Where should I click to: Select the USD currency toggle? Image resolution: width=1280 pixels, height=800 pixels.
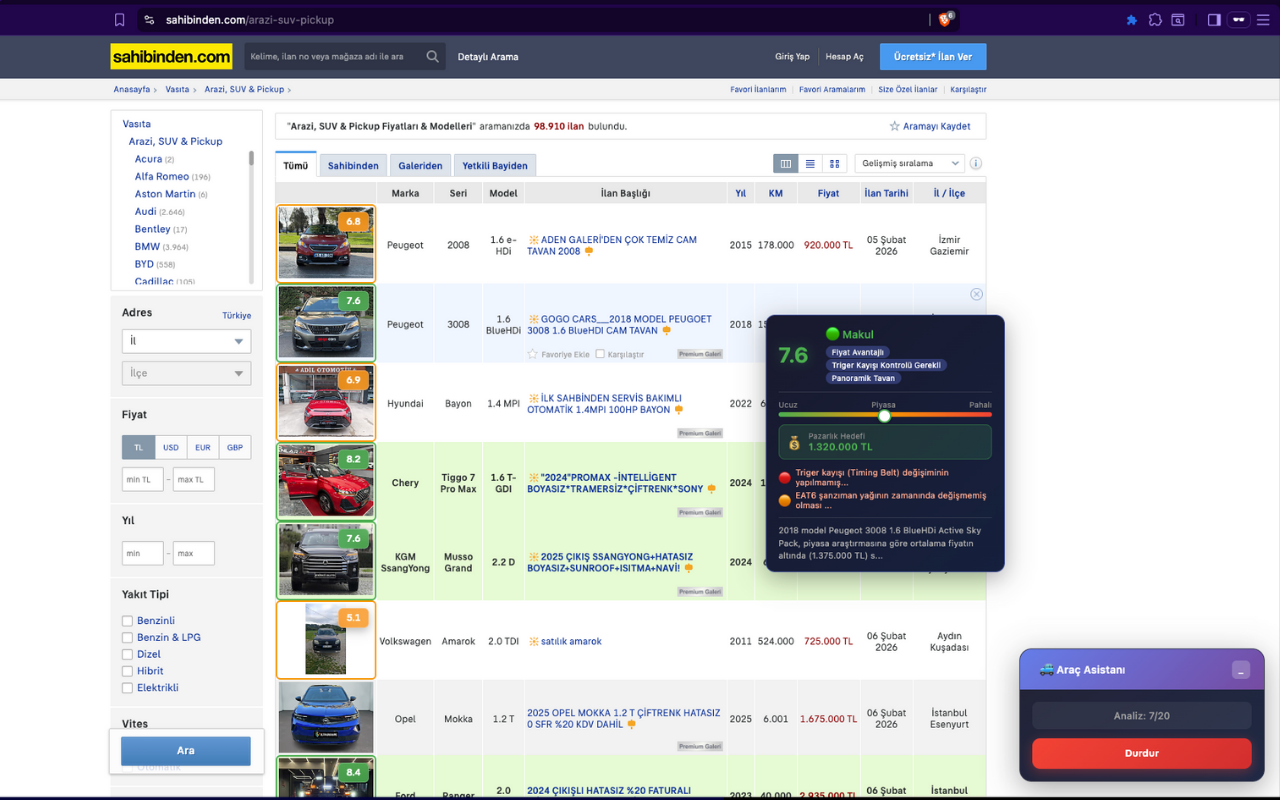tap(171, 448)
